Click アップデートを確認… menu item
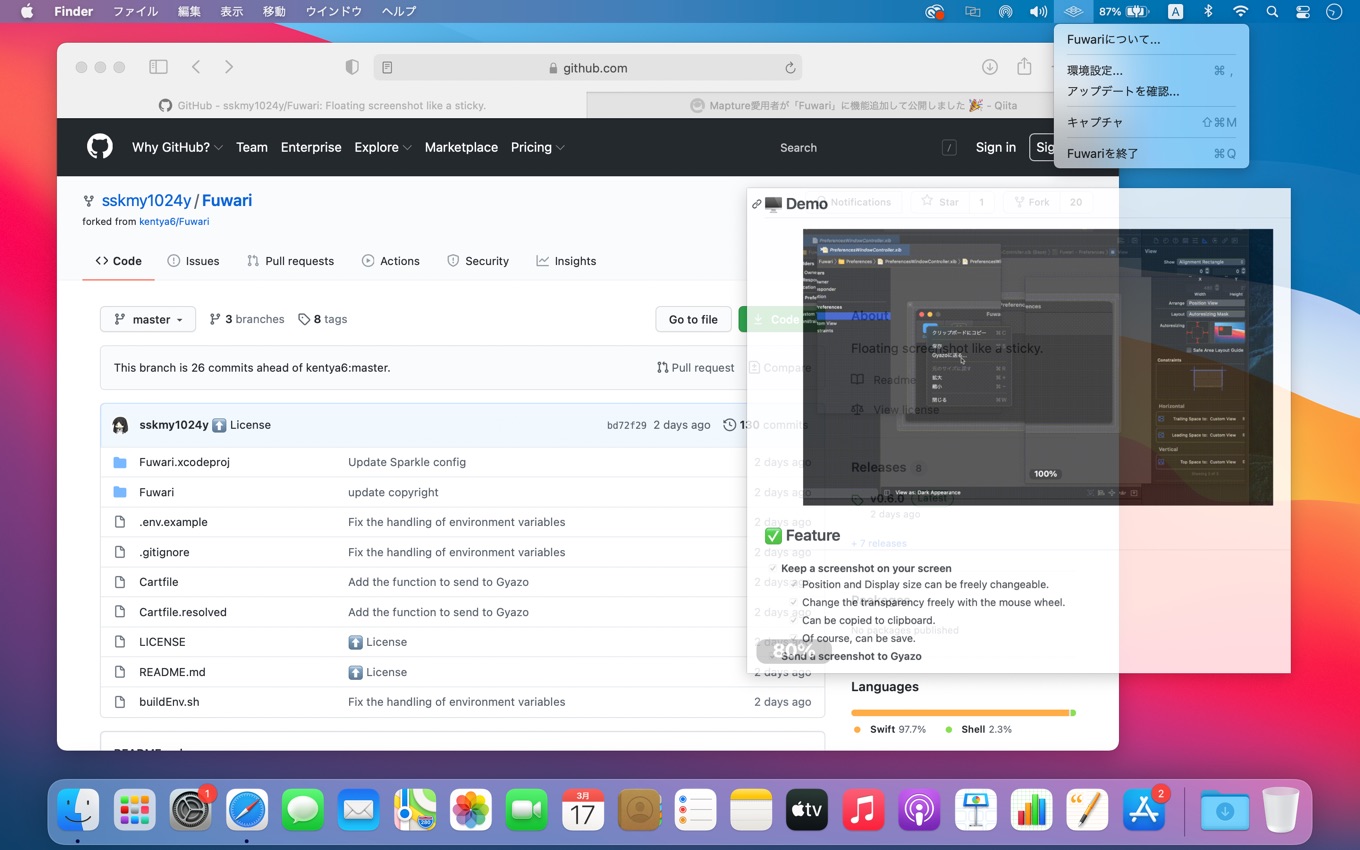1360x850 pixels. [1151, 91]
